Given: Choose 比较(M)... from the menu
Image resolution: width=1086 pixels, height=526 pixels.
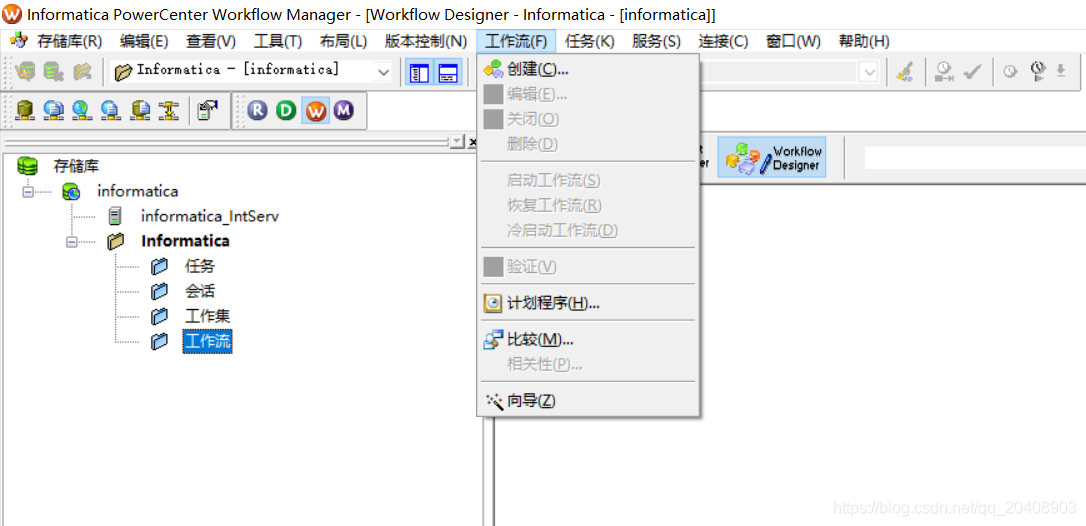Looking at the screenshot, I should pyautogui.click(x=588, y=340).
